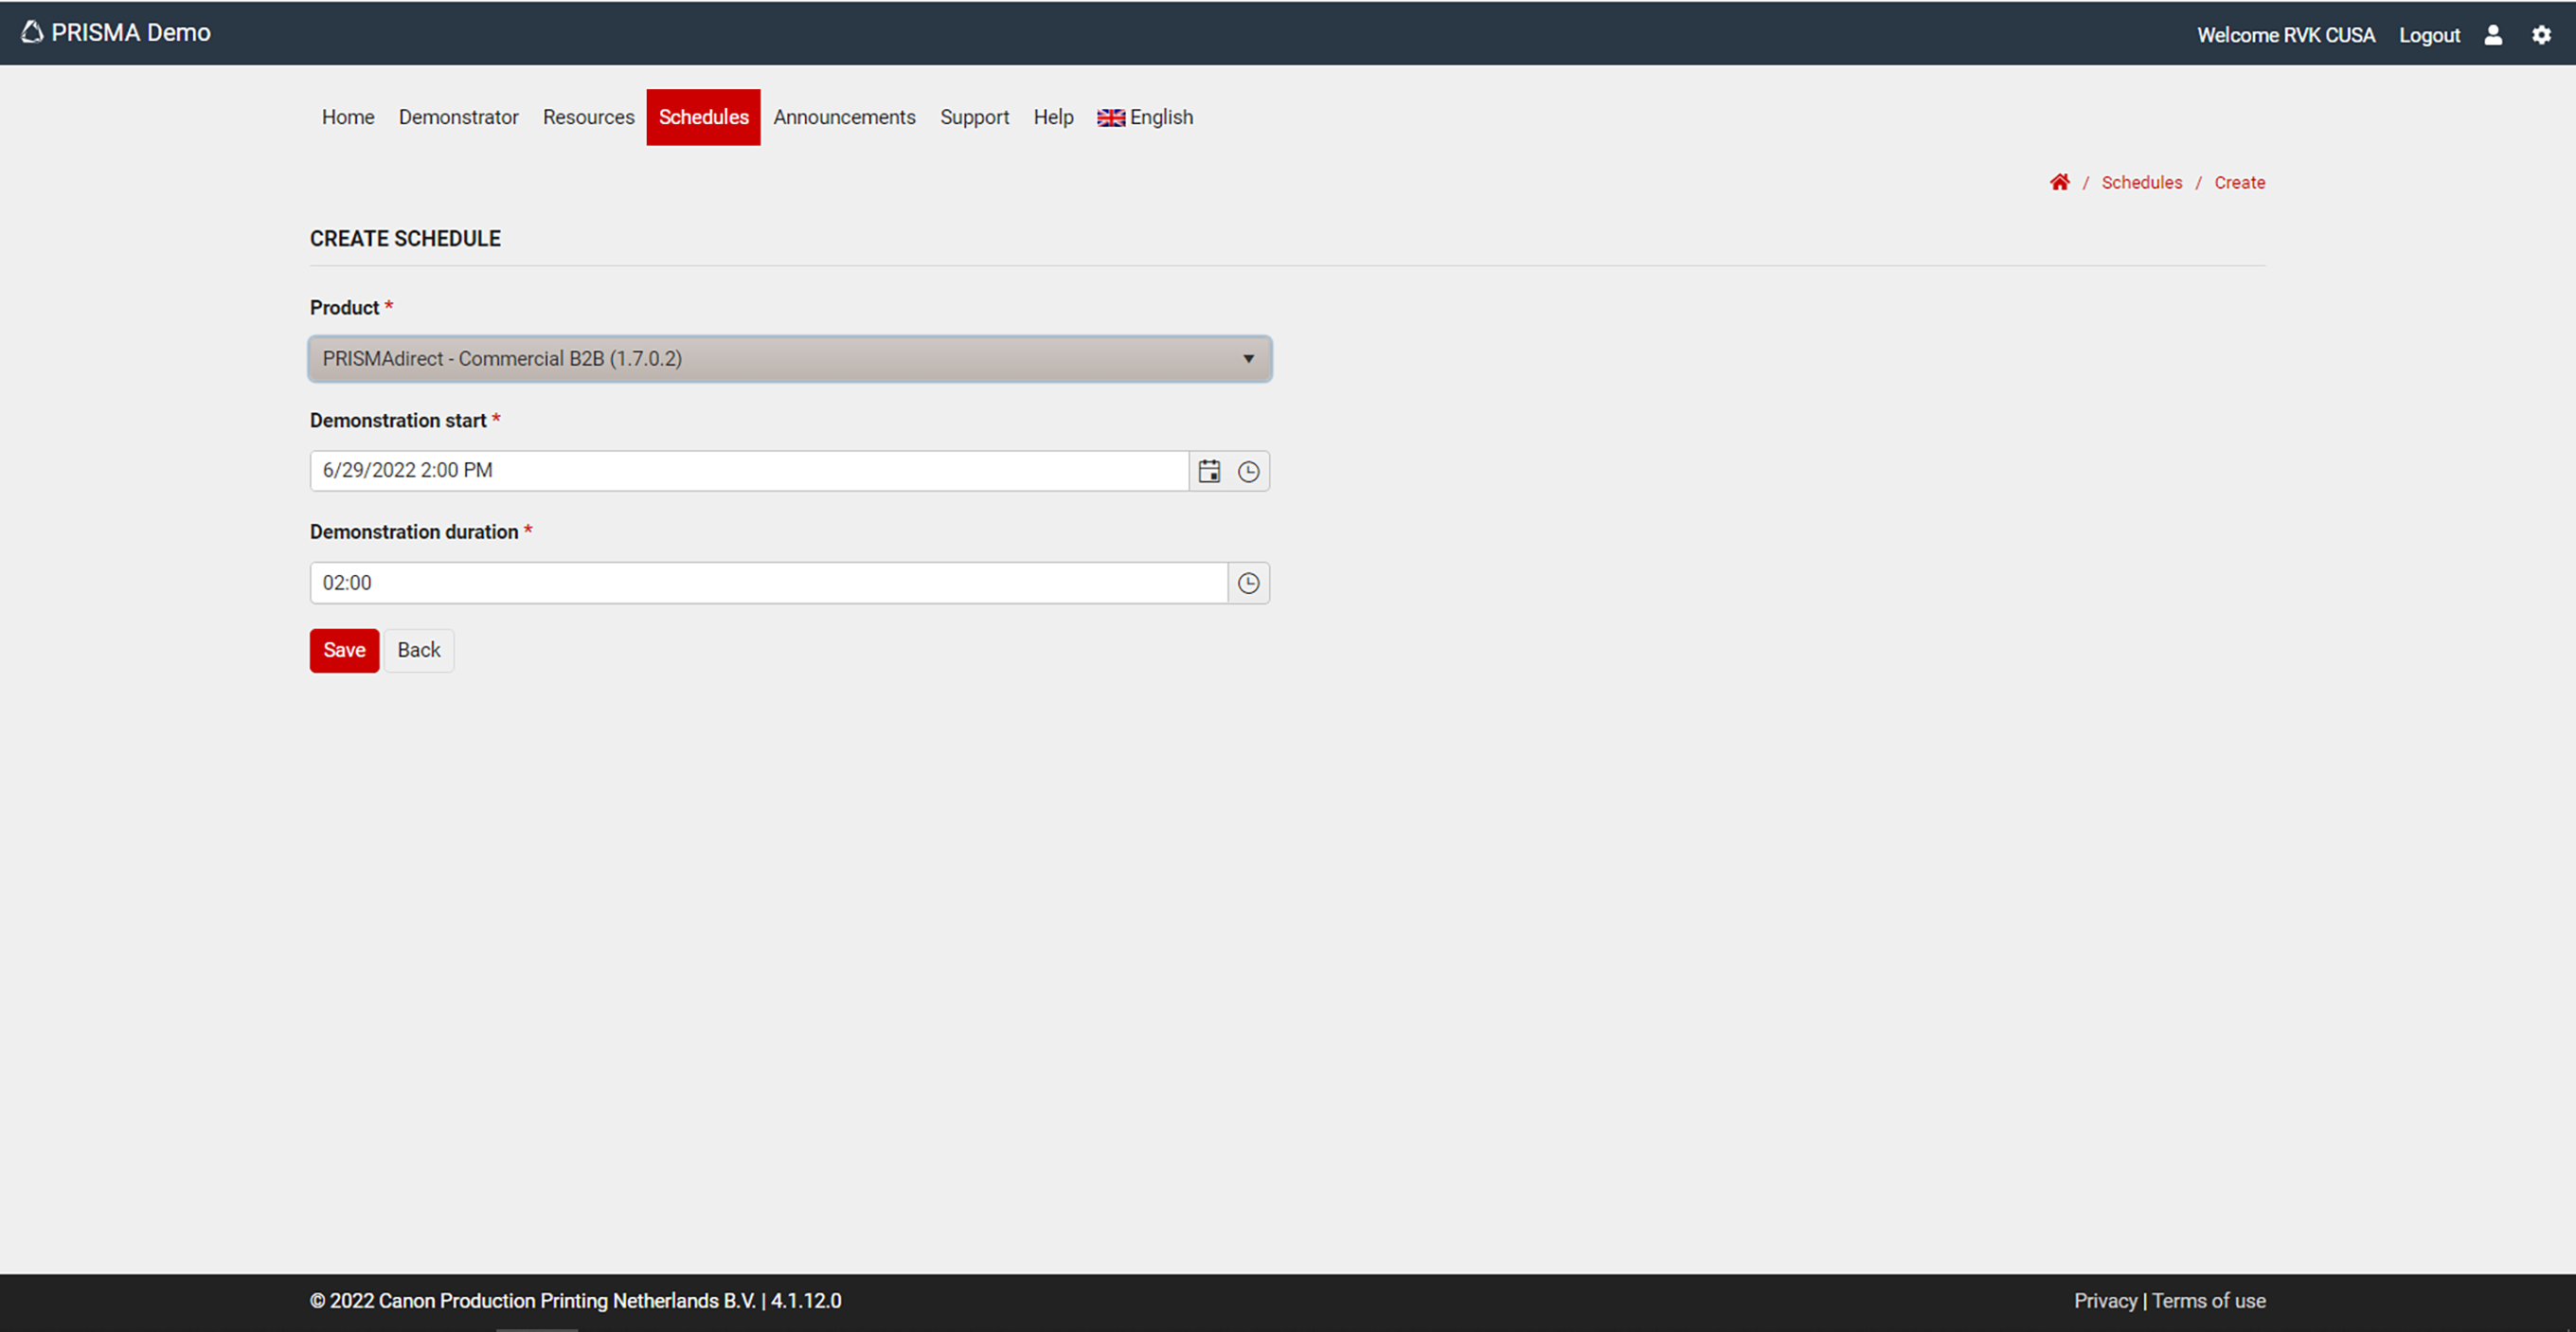The height and width of the screenshot is (1332, 2576).
Task: Click the Logout link
Action: 2429,35
